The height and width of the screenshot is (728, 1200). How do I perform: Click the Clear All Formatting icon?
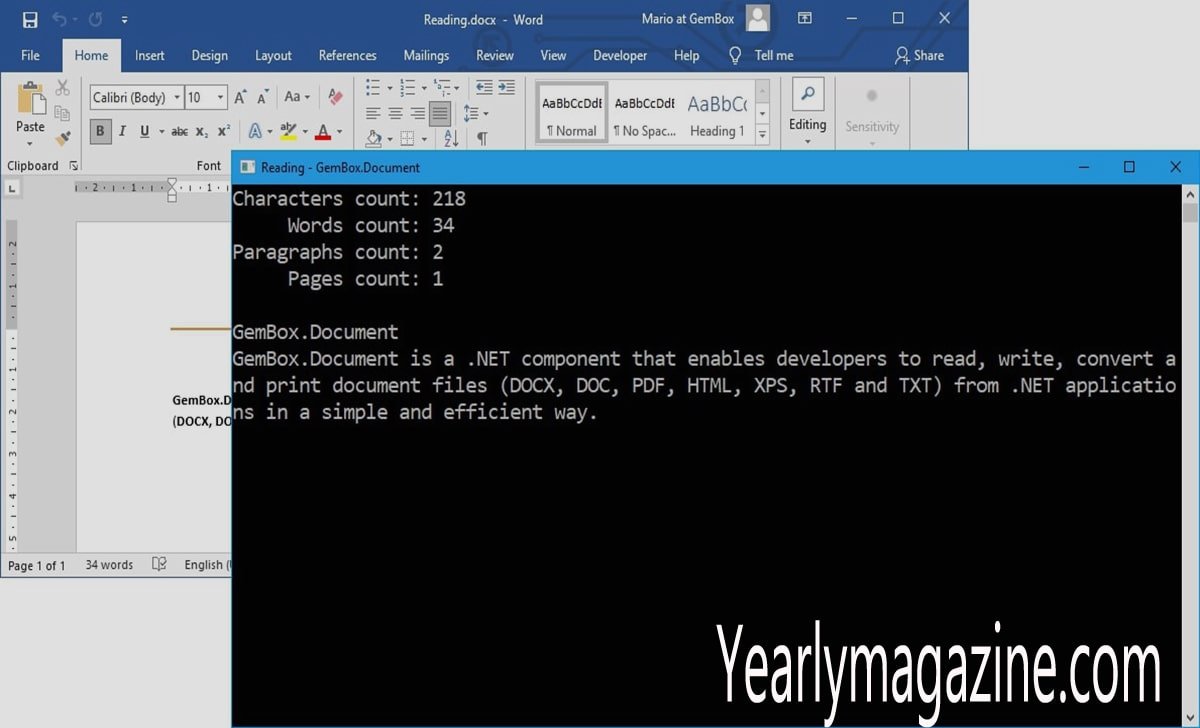point(336,97)
